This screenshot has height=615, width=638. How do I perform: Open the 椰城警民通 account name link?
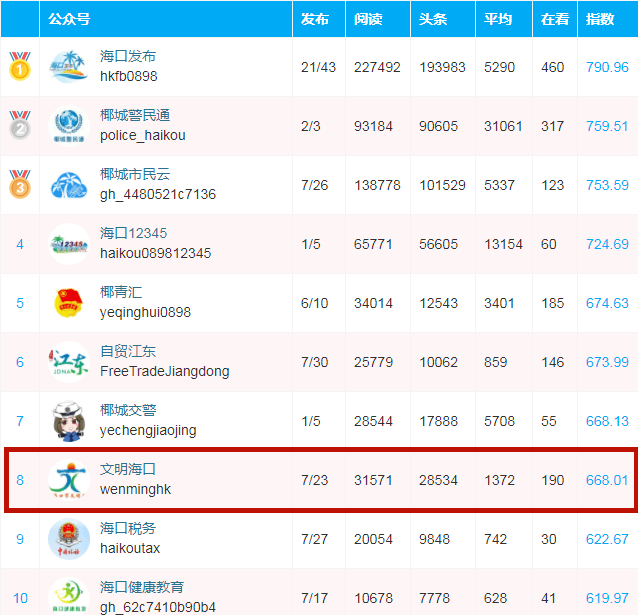[135, 115]
